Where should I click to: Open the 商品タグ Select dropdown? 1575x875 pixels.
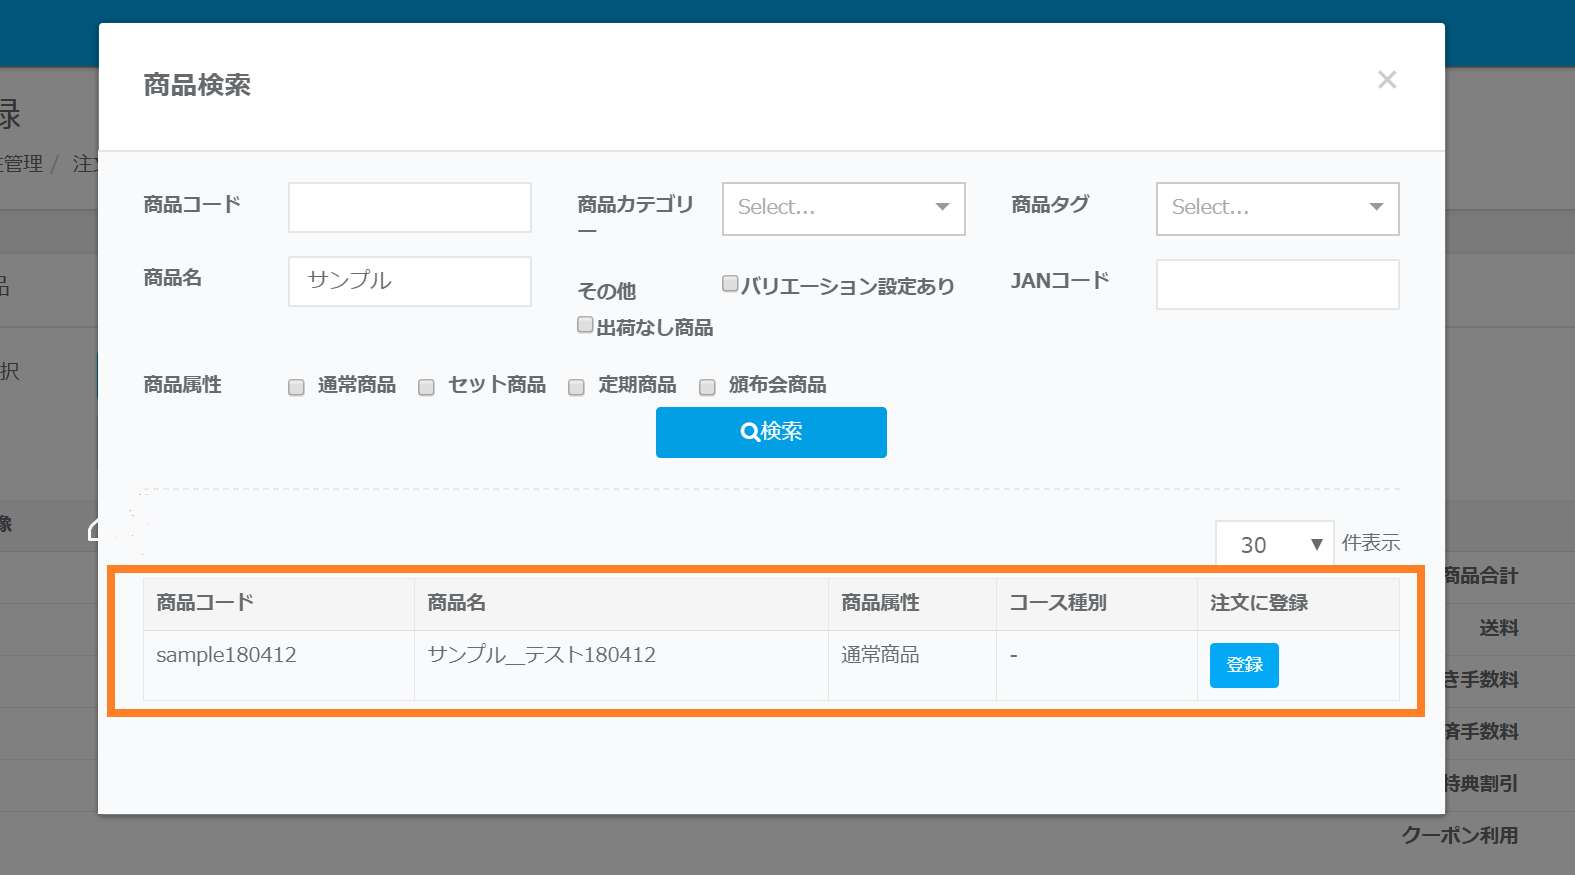tap(1277, 208)
